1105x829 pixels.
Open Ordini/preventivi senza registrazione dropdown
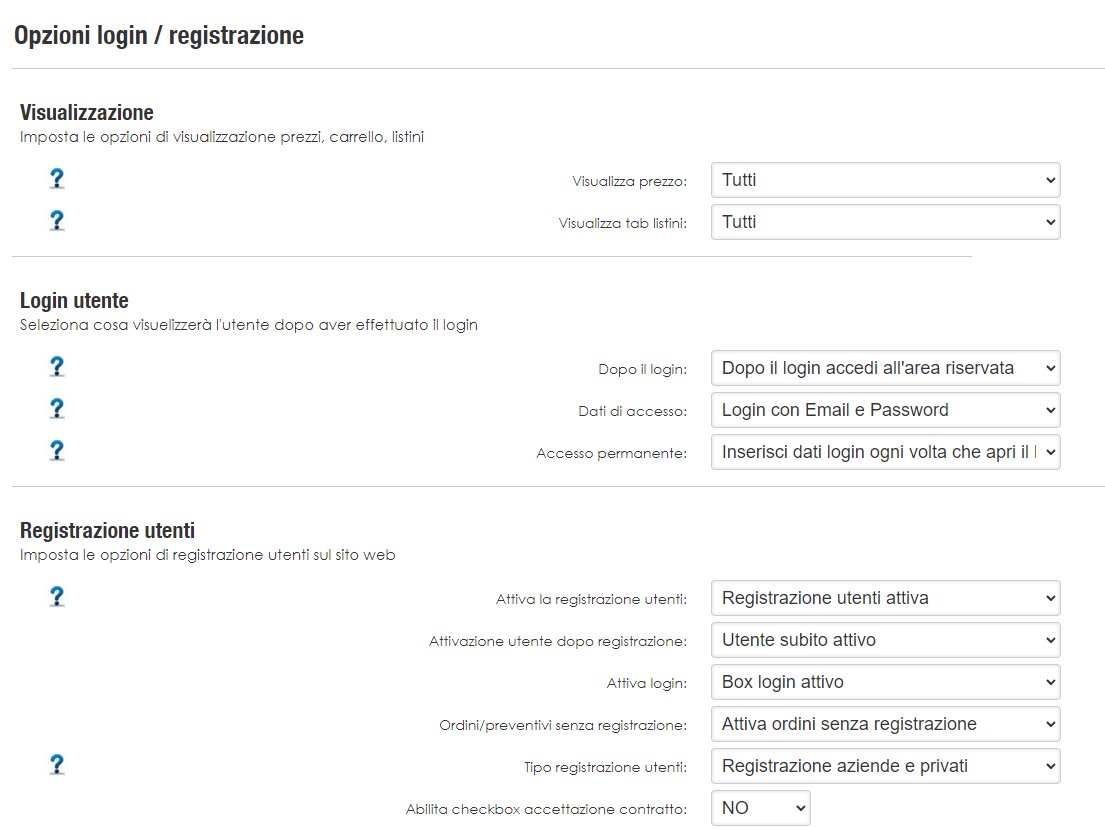click(886, 724)
